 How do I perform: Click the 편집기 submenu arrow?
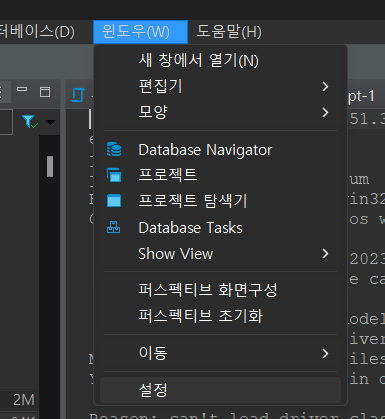325,87
